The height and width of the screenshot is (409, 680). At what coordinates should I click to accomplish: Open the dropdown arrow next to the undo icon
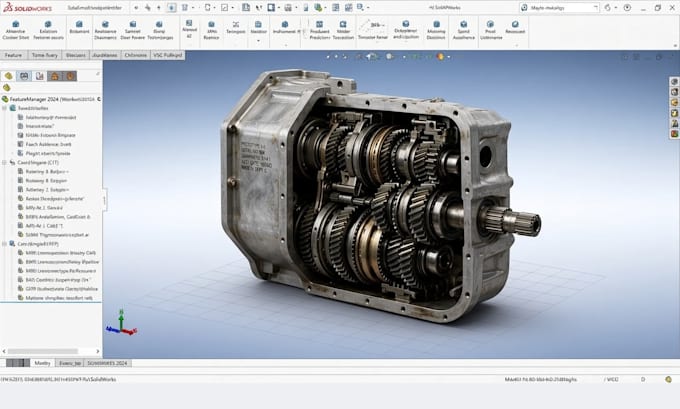click(x=616, y=7)
